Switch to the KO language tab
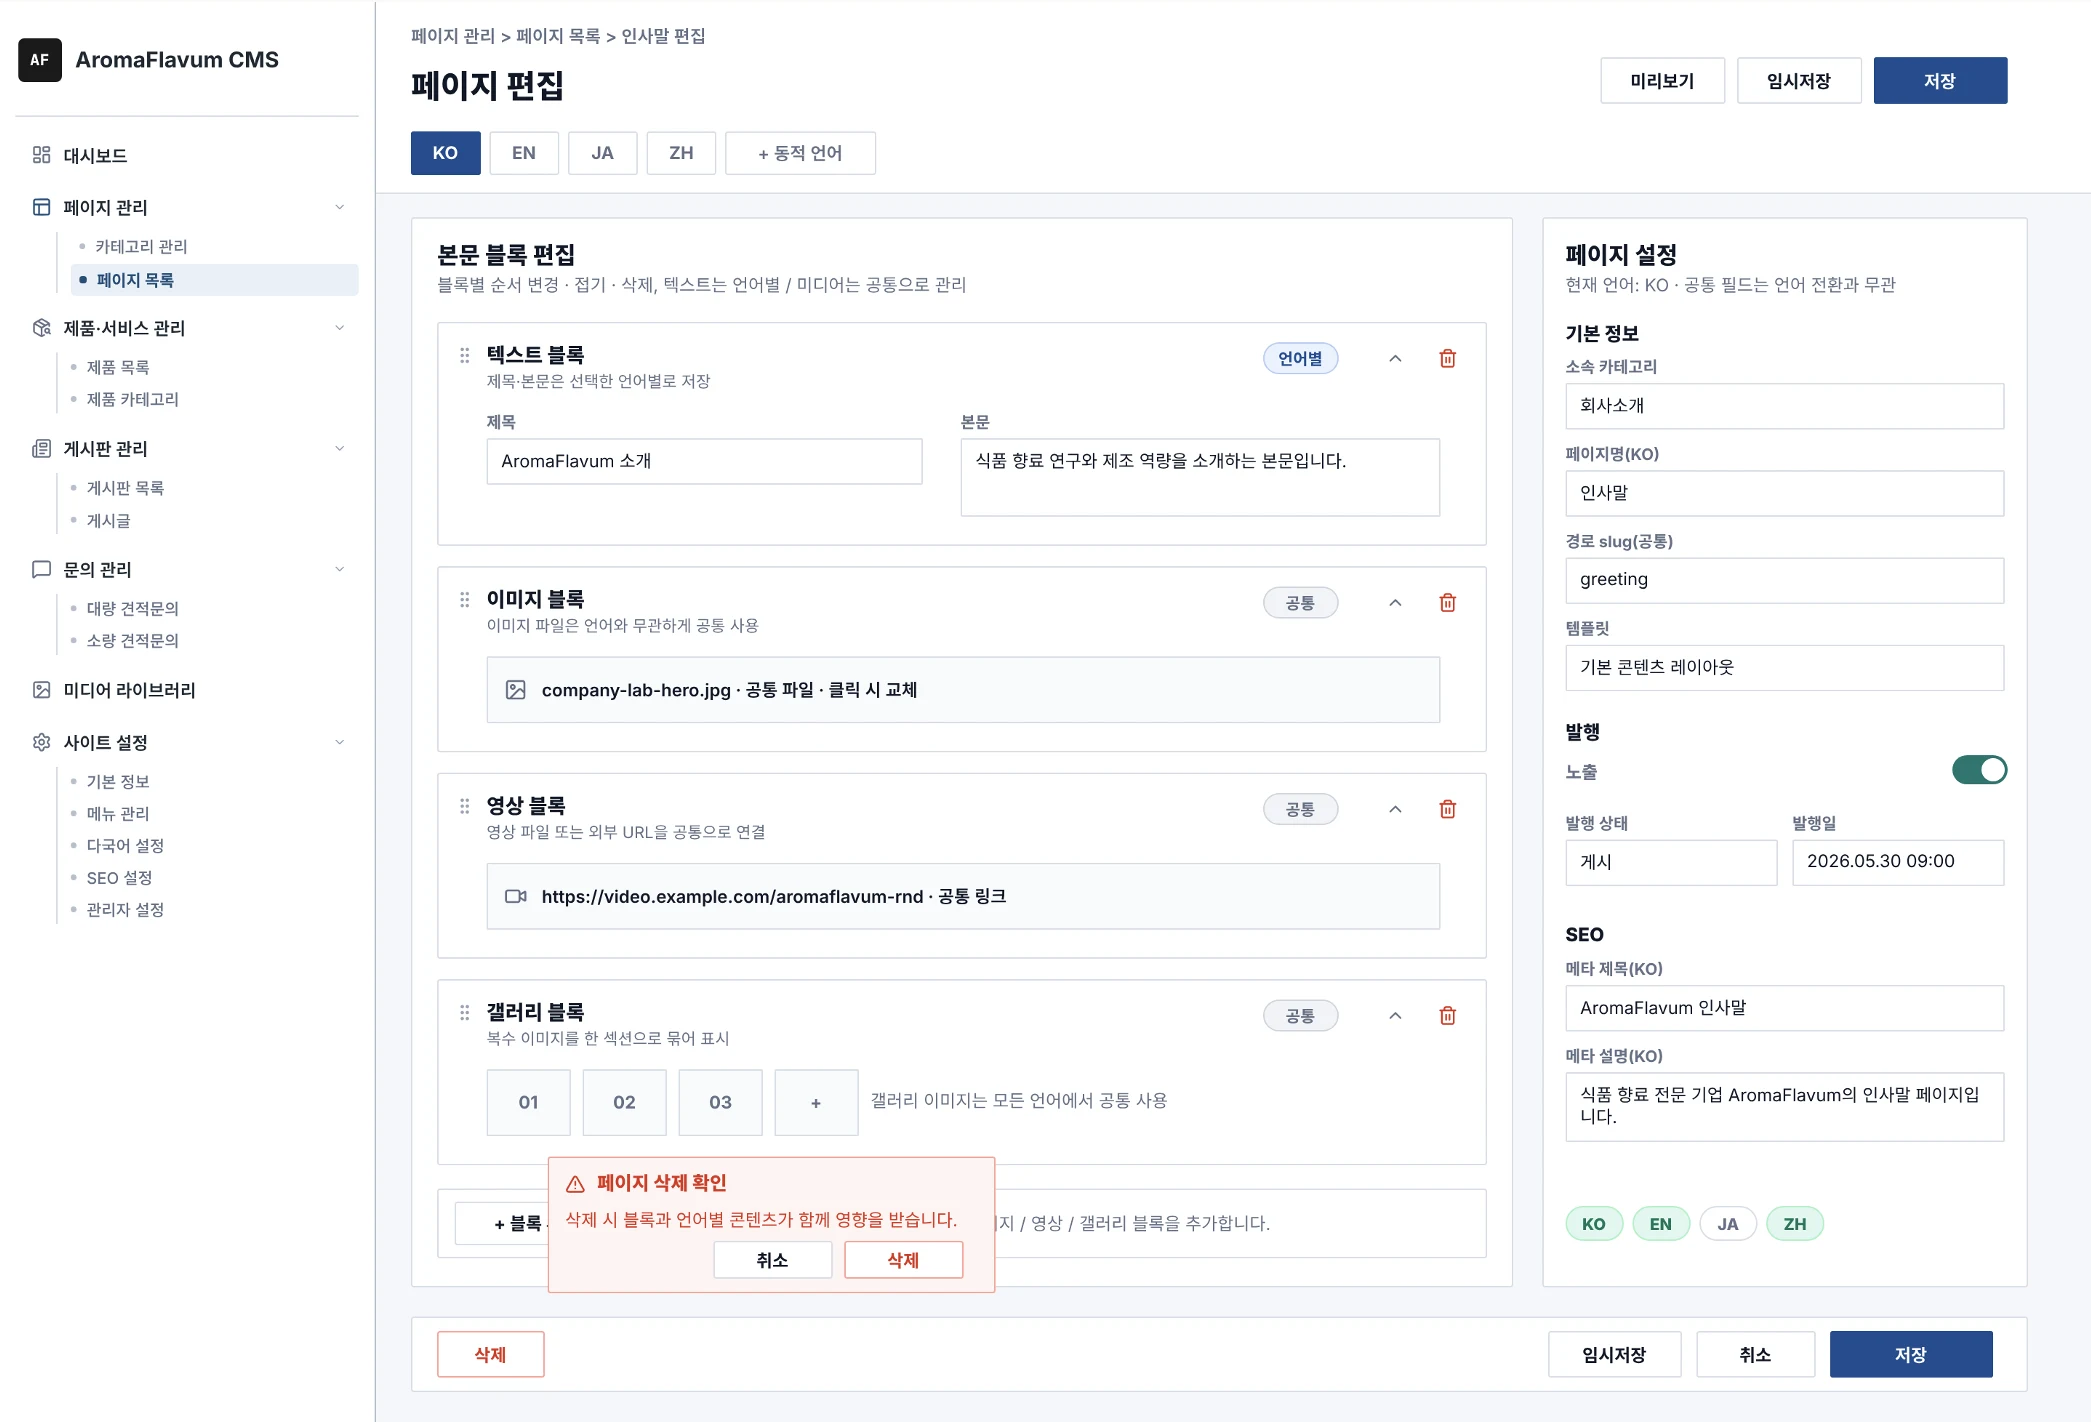2091x1422 pixels. (445, 153)
